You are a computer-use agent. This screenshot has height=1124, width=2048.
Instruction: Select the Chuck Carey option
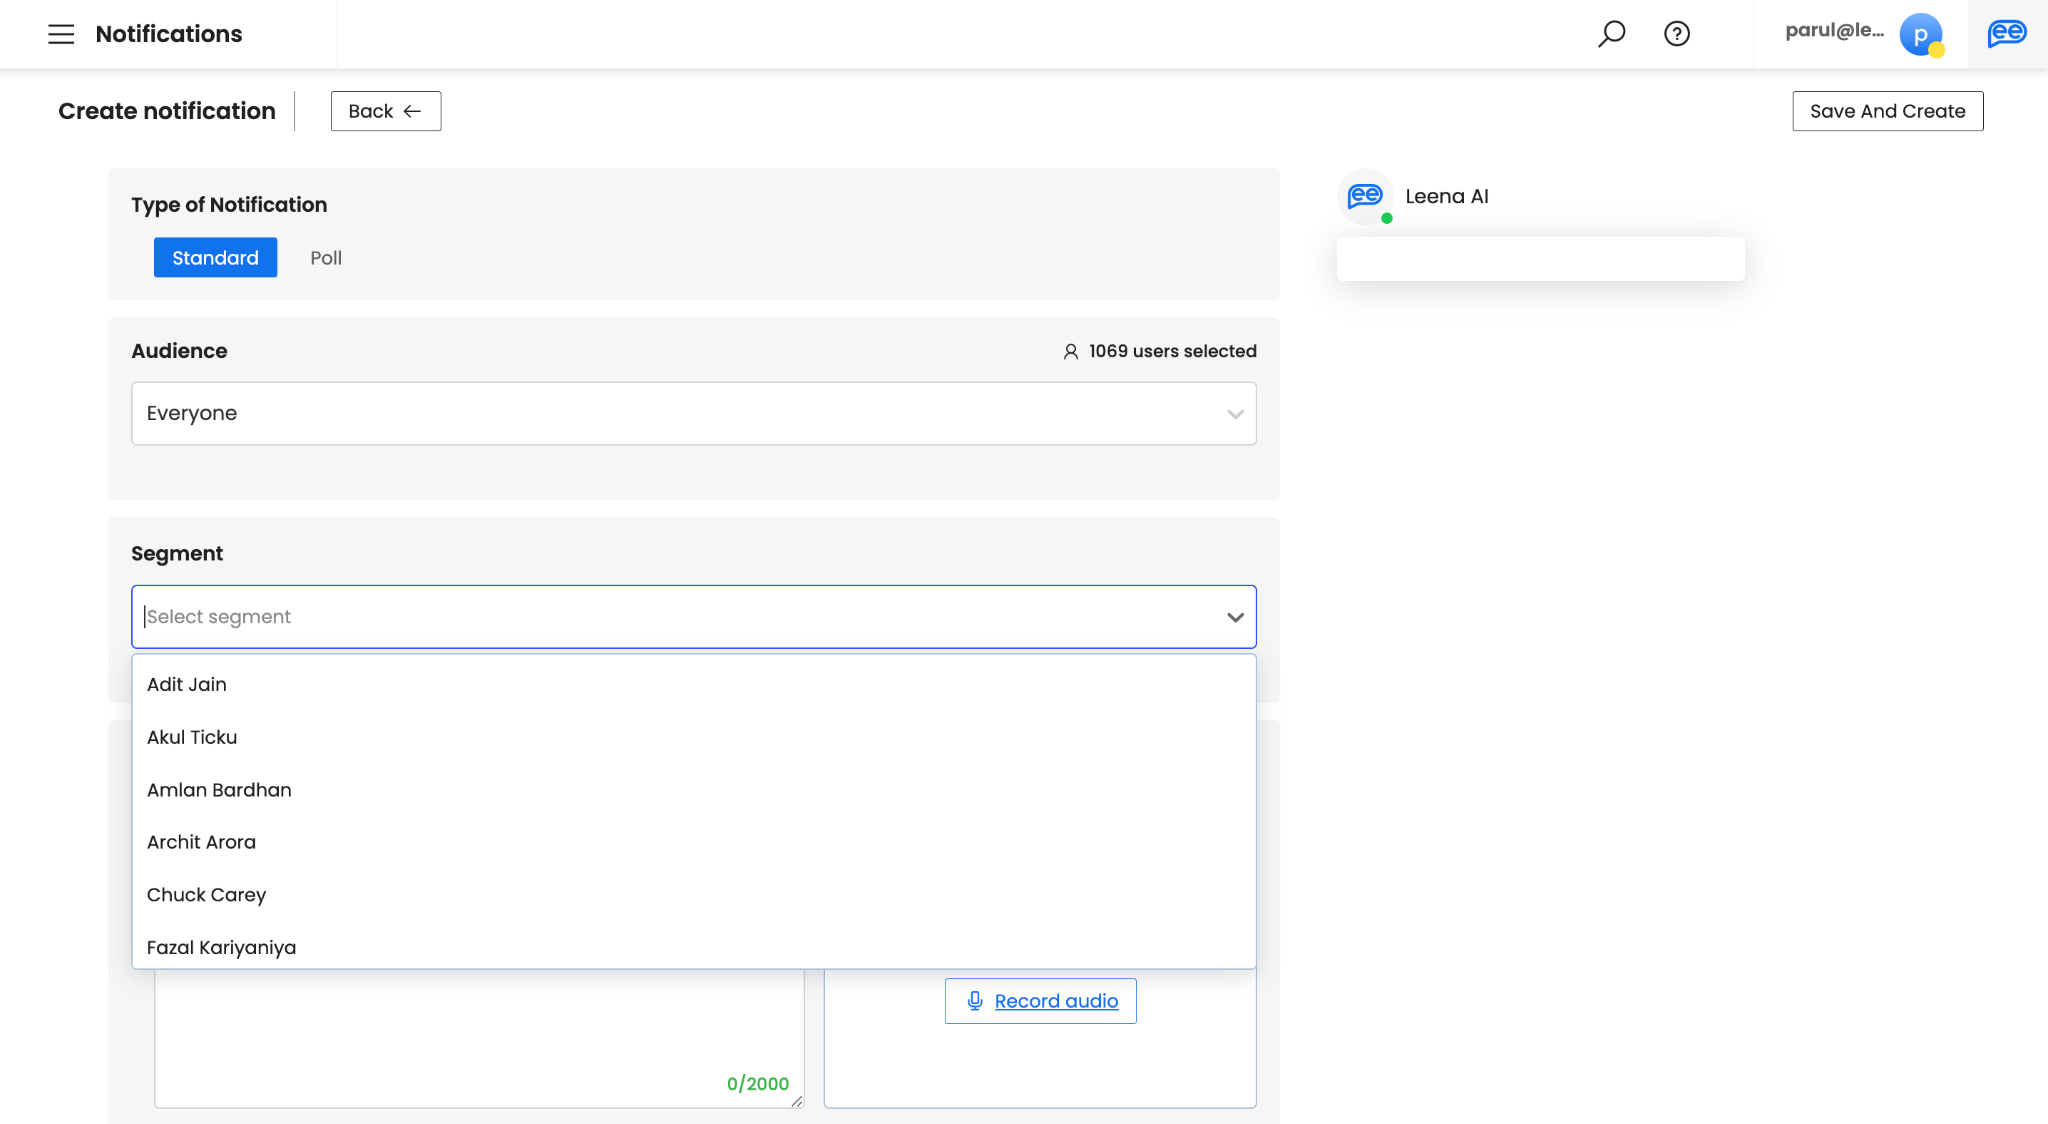(x=206, y=895)
